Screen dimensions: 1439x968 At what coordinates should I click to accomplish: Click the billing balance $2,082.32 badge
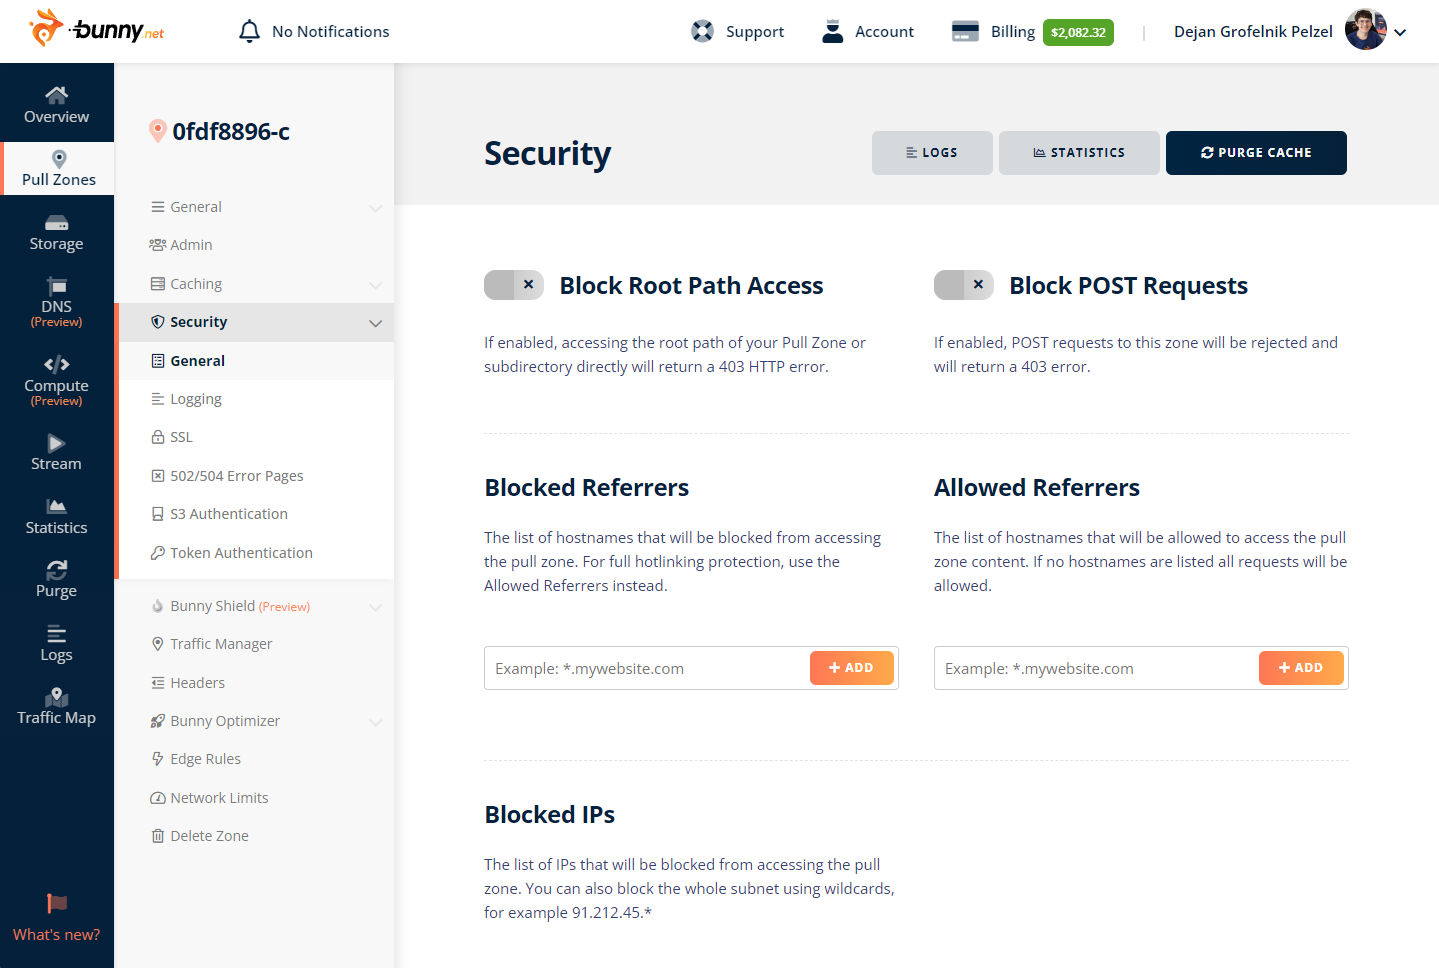click(1078, 32)
